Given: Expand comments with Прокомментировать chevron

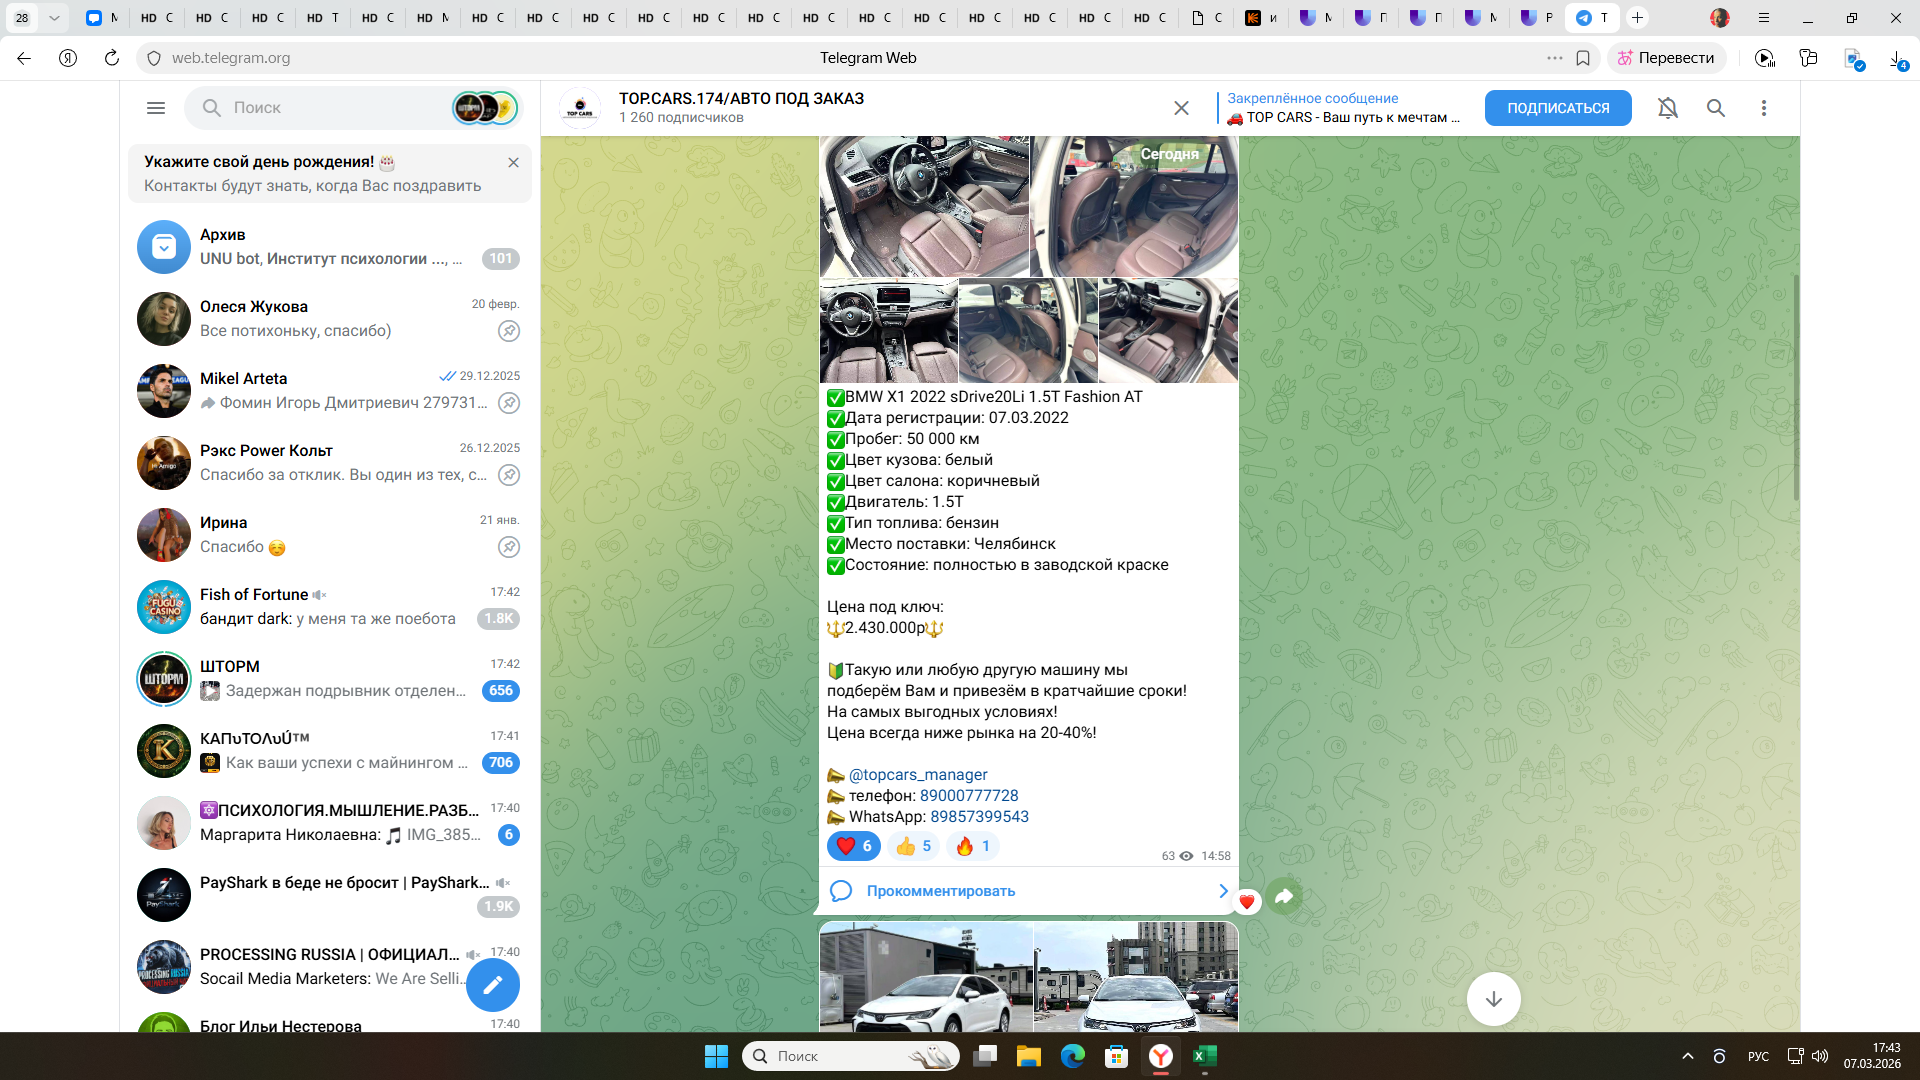Looking at the screenshot, I should pyautogui.click(x=1222, y=890).
